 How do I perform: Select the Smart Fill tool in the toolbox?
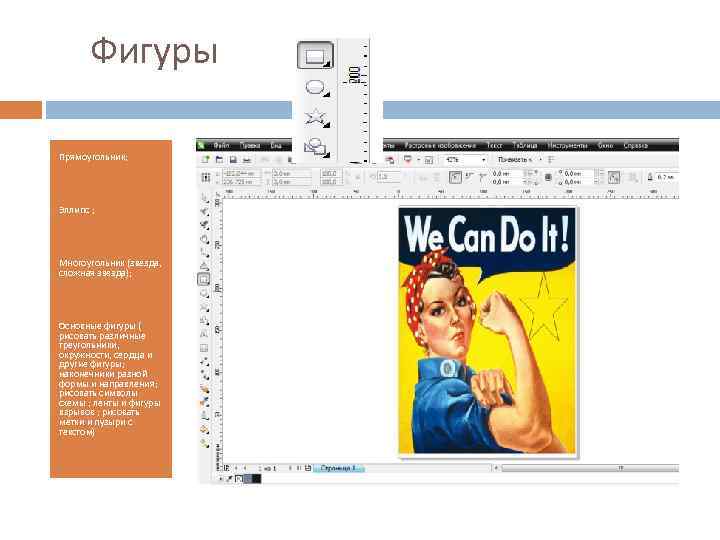coord(204,266)
